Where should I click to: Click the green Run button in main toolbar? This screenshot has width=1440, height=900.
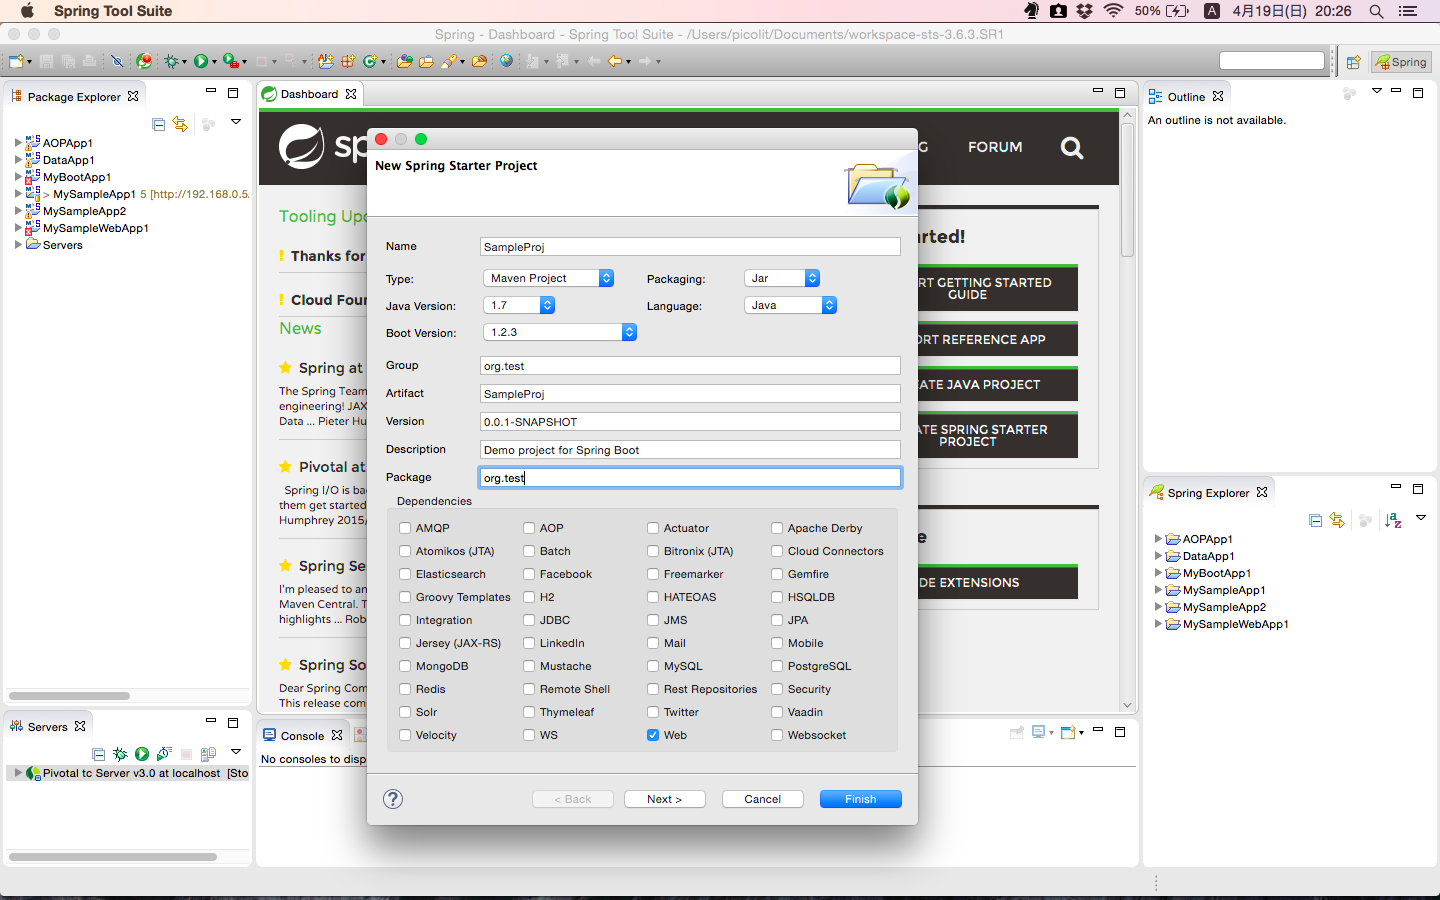point(201,62)
